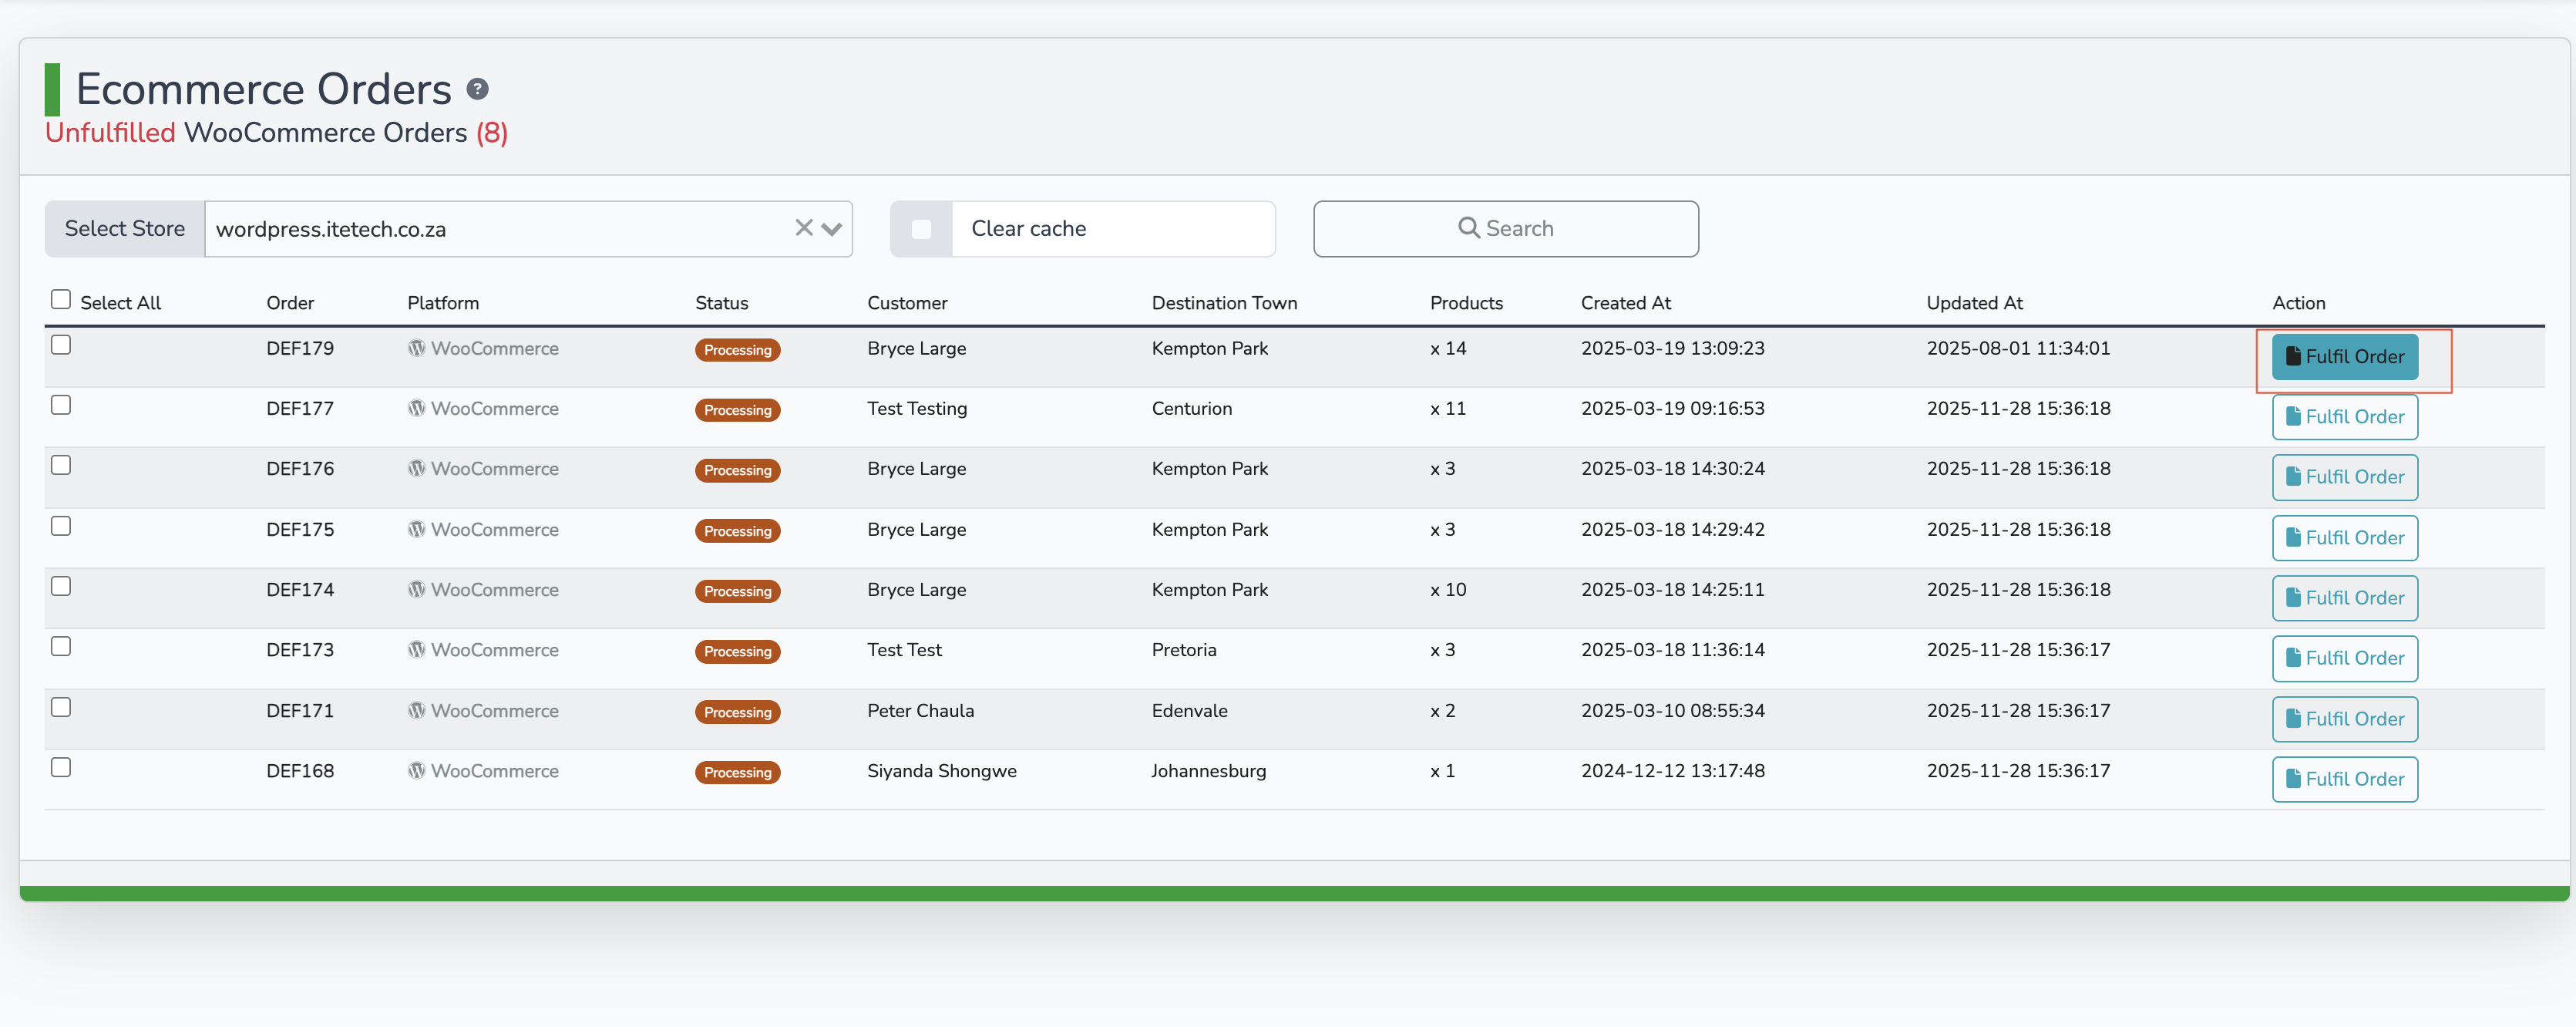
Task: Click the Destination Town column header
Action: point(1224,303)
